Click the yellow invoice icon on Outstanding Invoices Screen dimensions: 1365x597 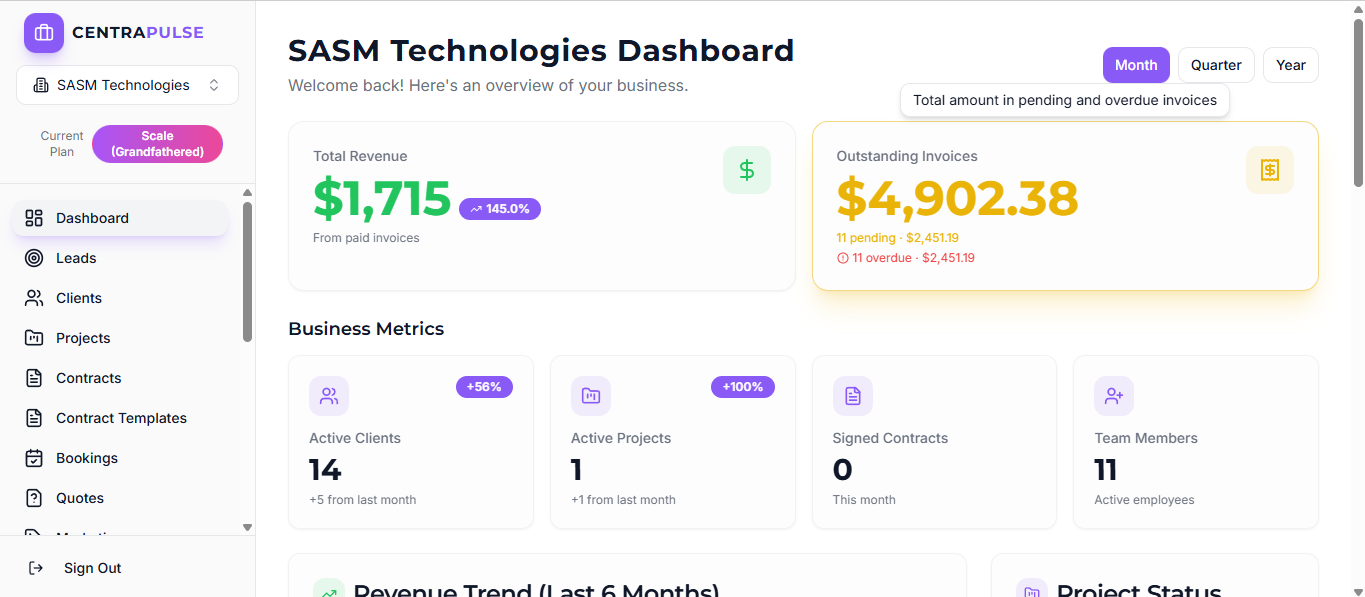click(x=1270, y=170)
